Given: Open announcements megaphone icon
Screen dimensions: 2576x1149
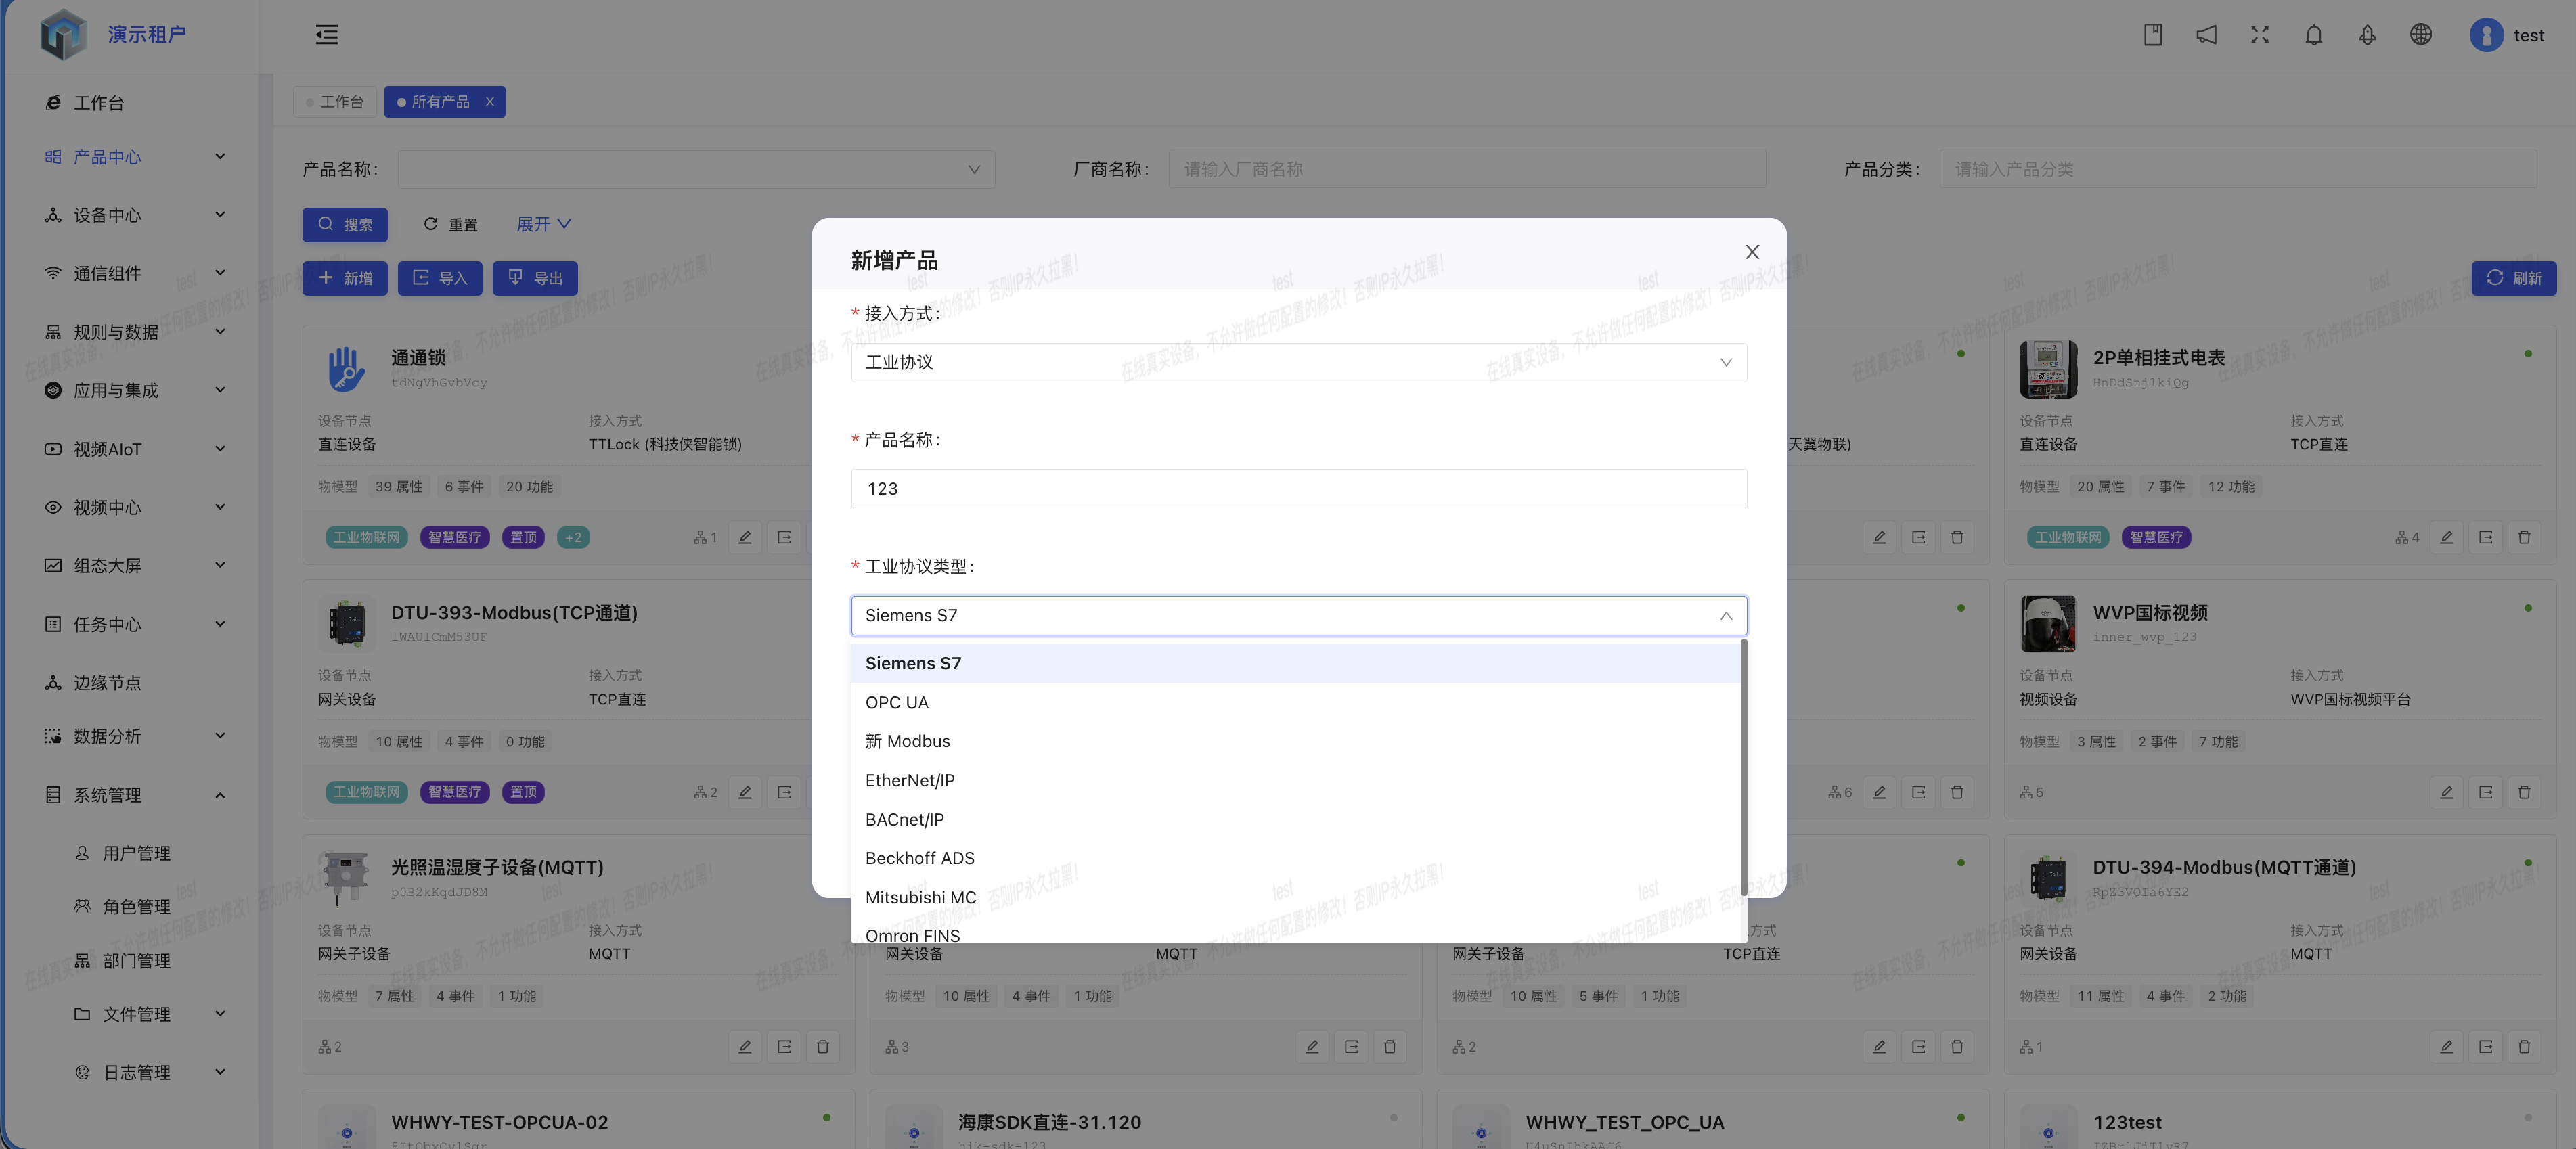Looking at the screenshot, I should pyautogui.click(x=2206, y=35).
